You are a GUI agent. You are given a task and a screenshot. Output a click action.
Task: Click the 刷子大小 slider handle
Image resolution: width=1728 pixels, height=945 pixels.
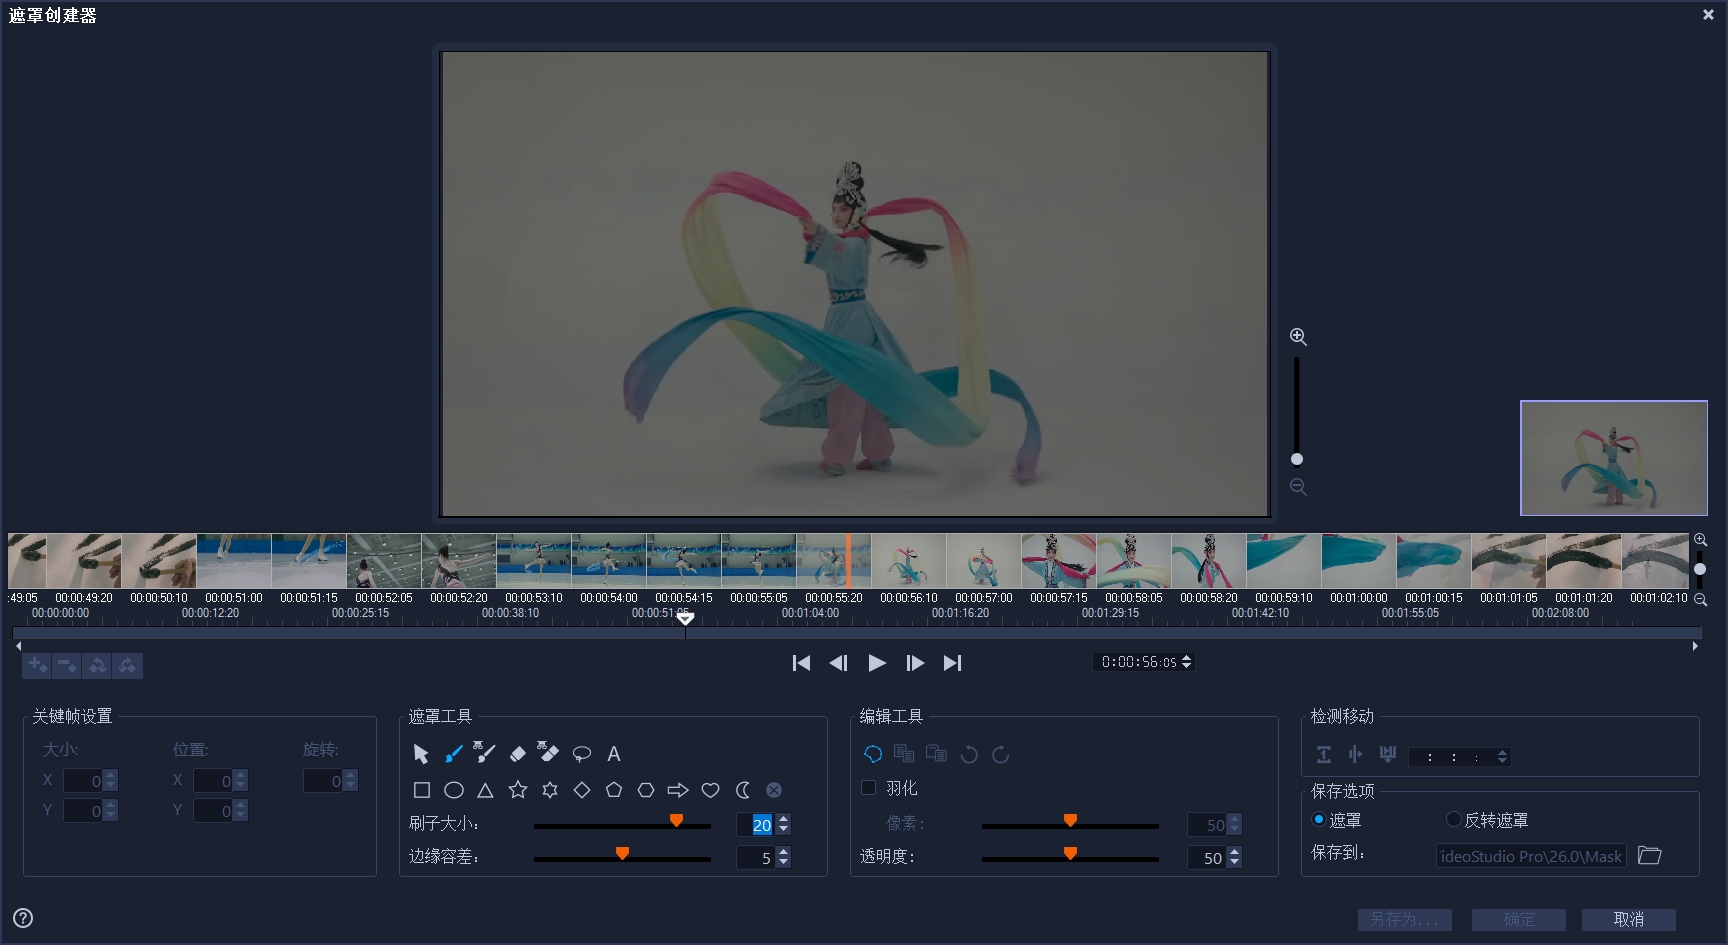[x=676, y=821]
